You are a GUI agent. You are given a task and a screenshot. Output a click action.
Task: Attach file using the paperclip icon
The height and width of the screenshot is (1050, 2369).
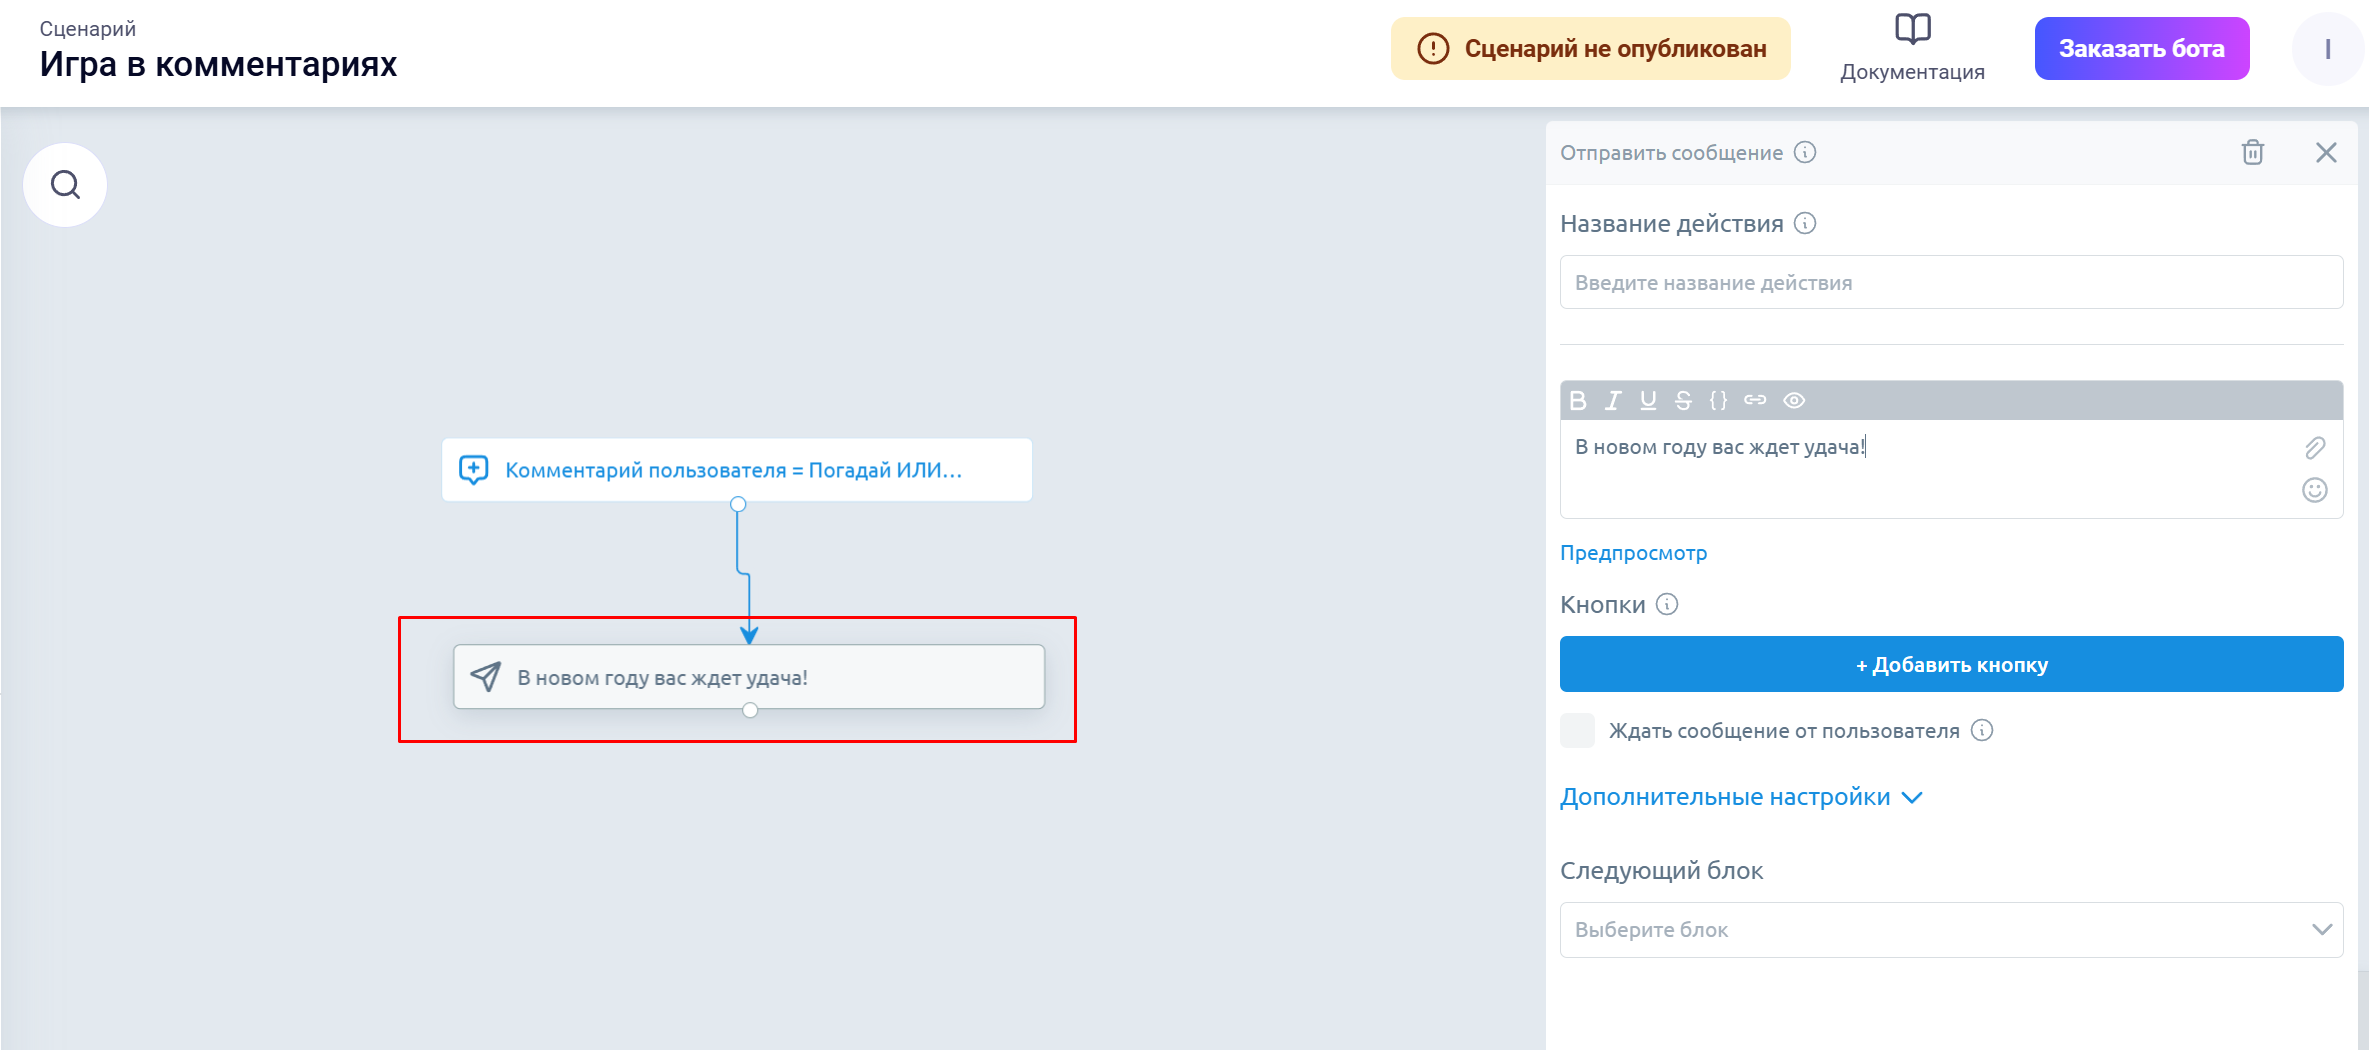coord(2314,448)
